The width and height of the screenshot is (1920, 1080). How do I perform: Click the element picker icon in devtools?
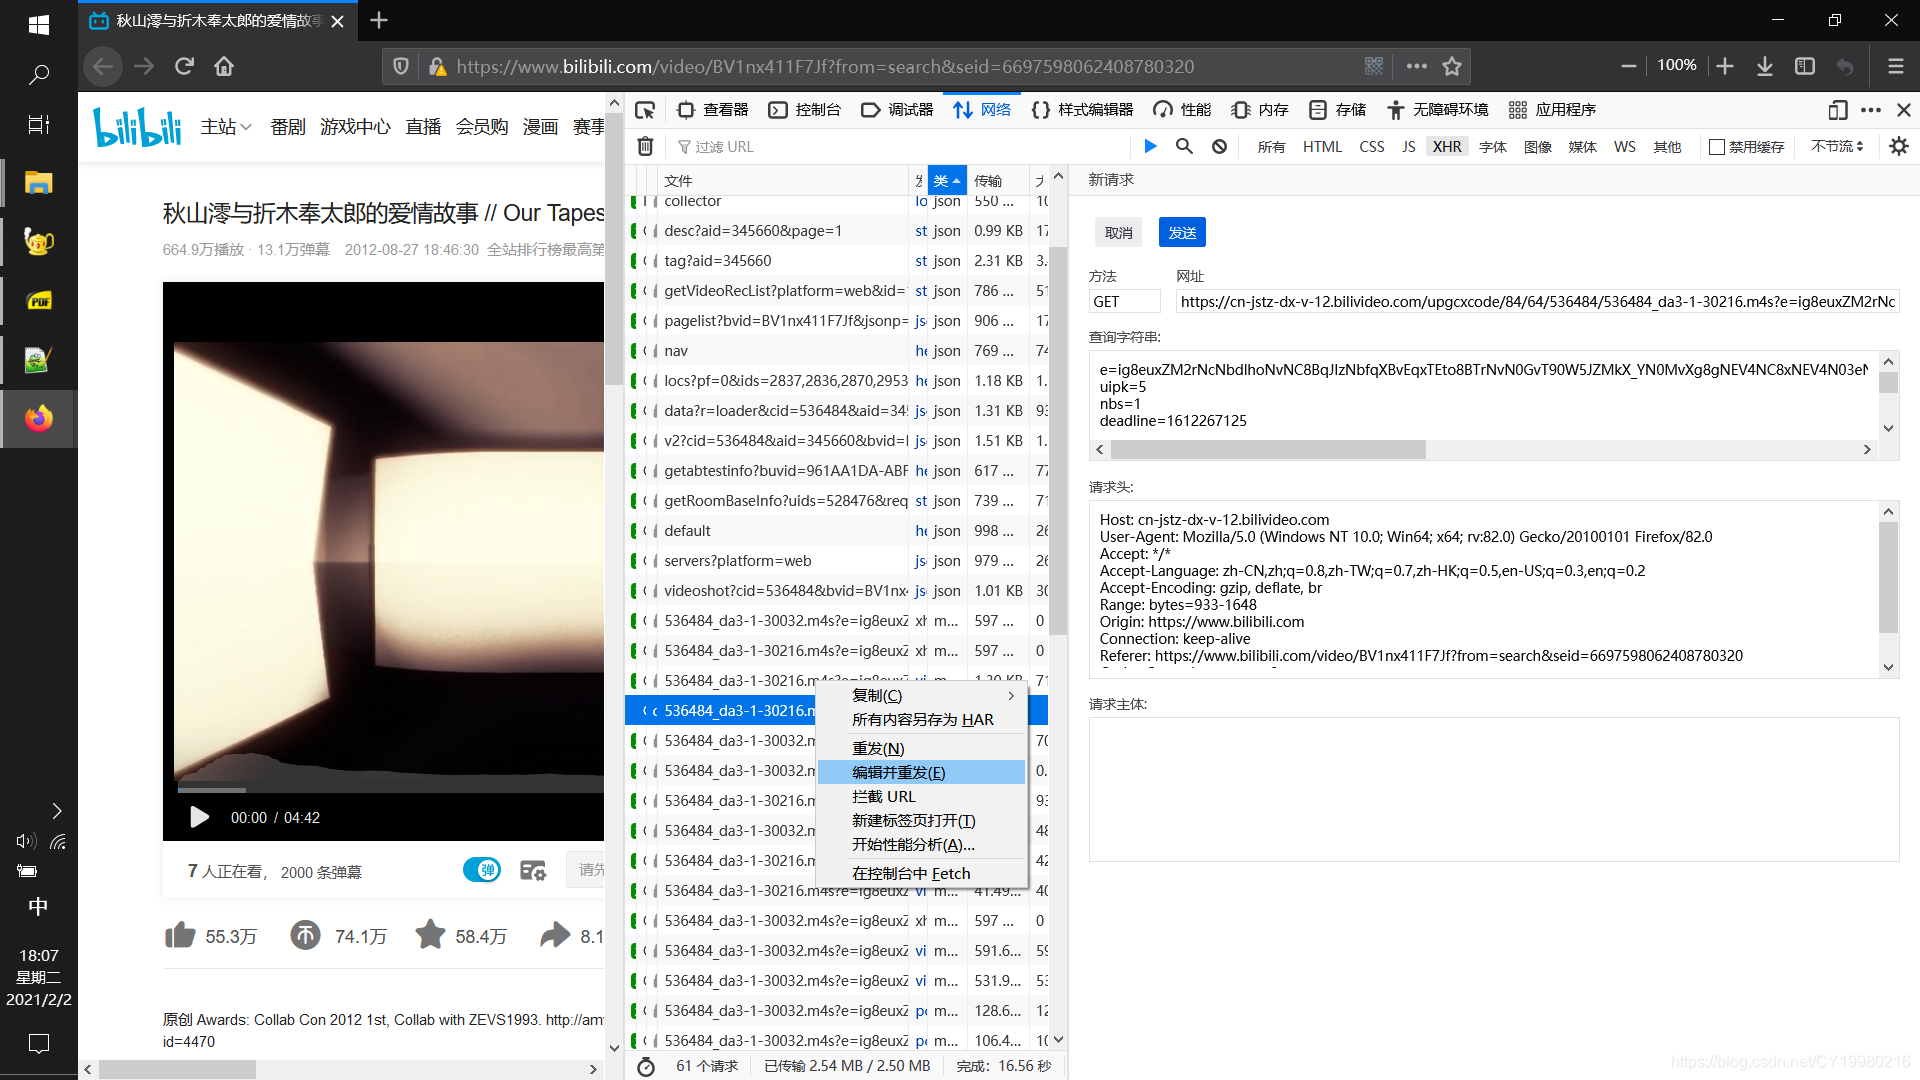tap(645, 110)
